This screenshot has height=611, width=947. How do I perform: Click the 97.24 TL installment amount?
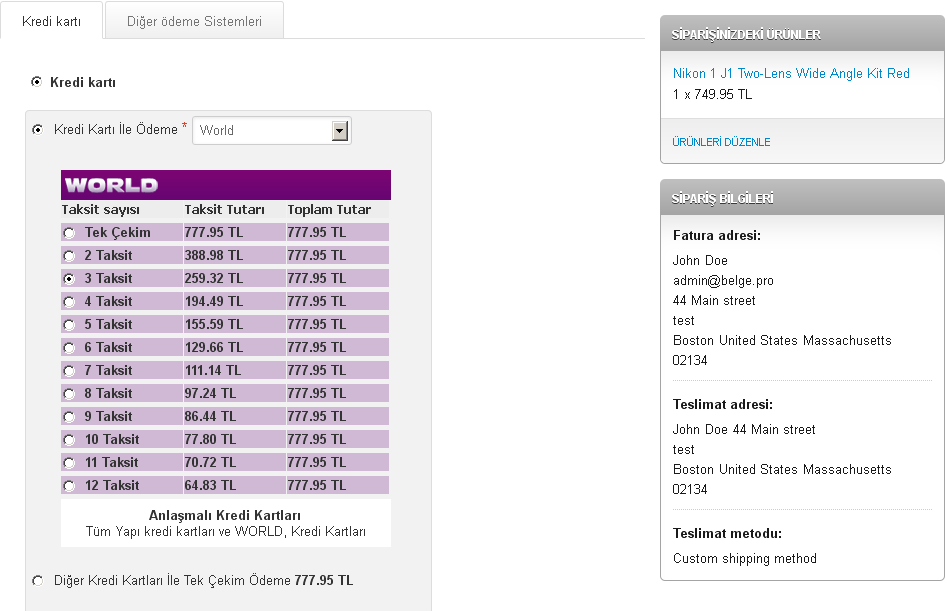[x=210, y=393]
